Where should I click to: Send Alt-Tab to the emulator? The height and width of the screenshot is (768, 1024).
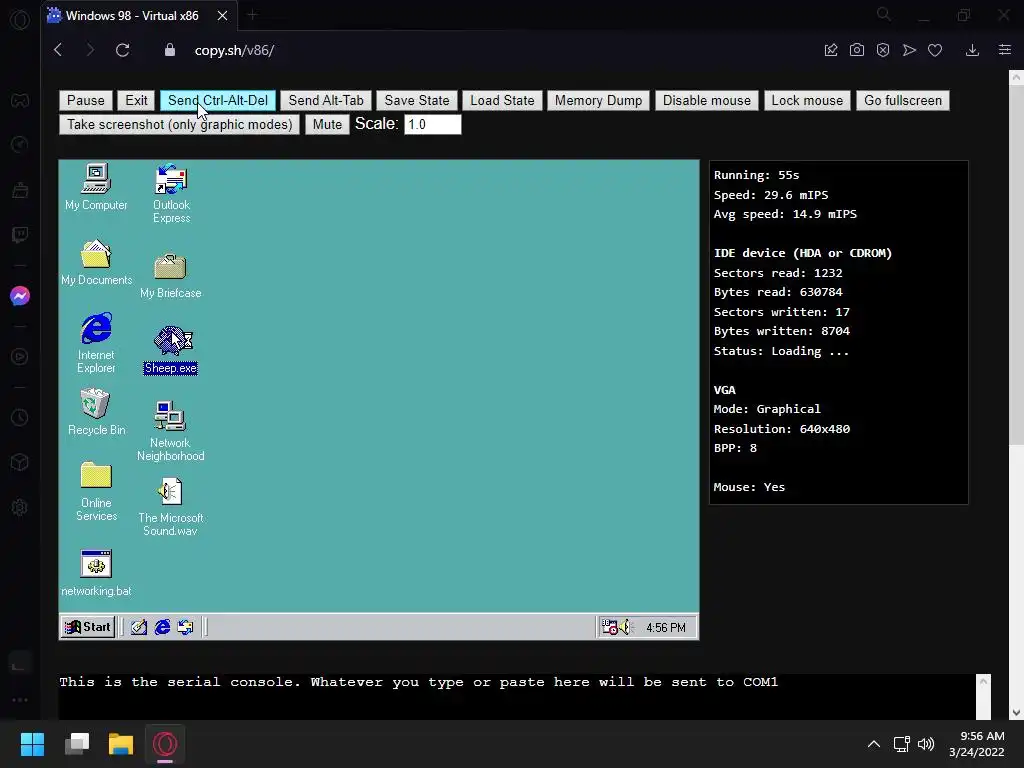pyautogui.click(x=326, y=101)
